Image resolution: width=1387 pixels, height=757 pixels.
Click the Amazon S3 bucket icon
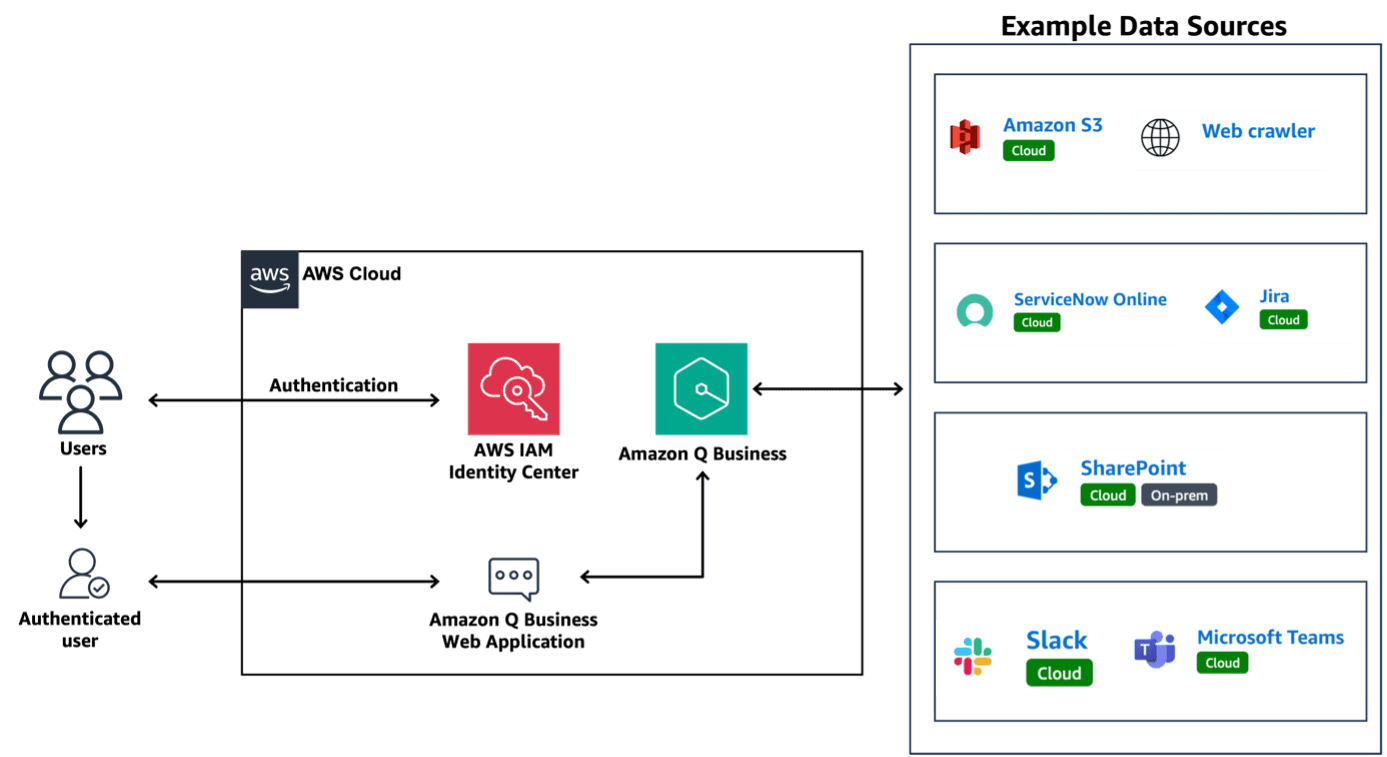pos(965,137)
